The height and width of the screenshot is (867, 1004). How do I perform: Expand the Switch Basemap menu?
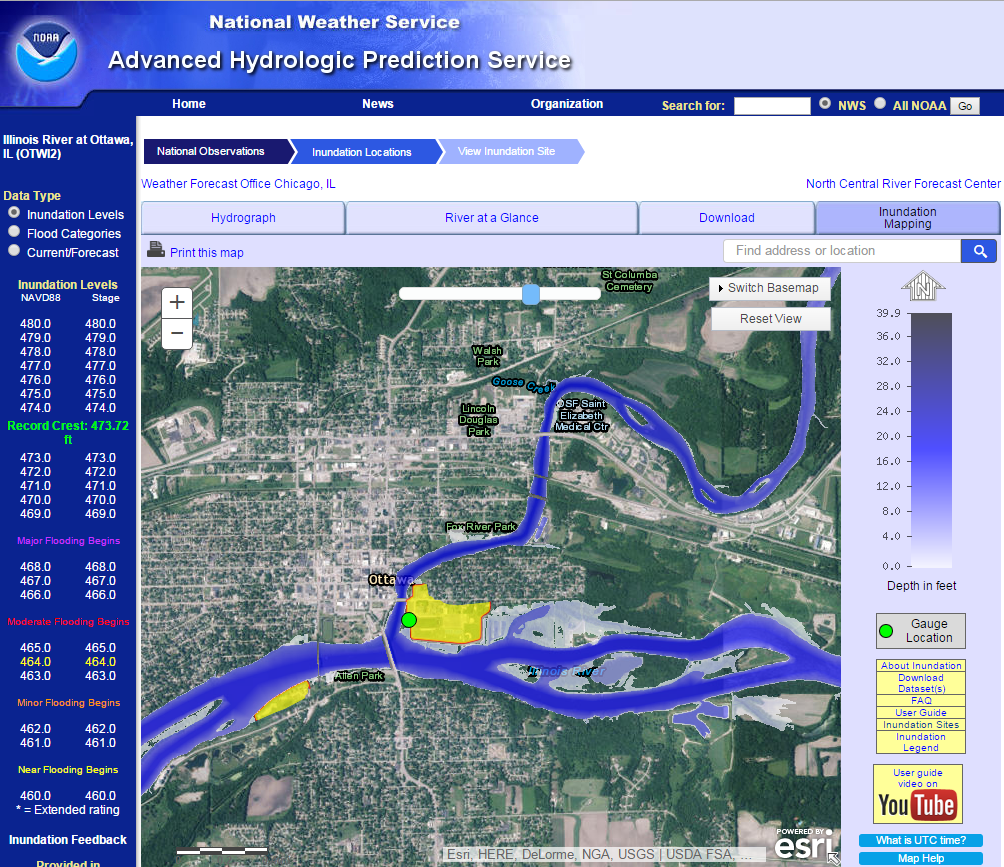click(x=770, y=288)
